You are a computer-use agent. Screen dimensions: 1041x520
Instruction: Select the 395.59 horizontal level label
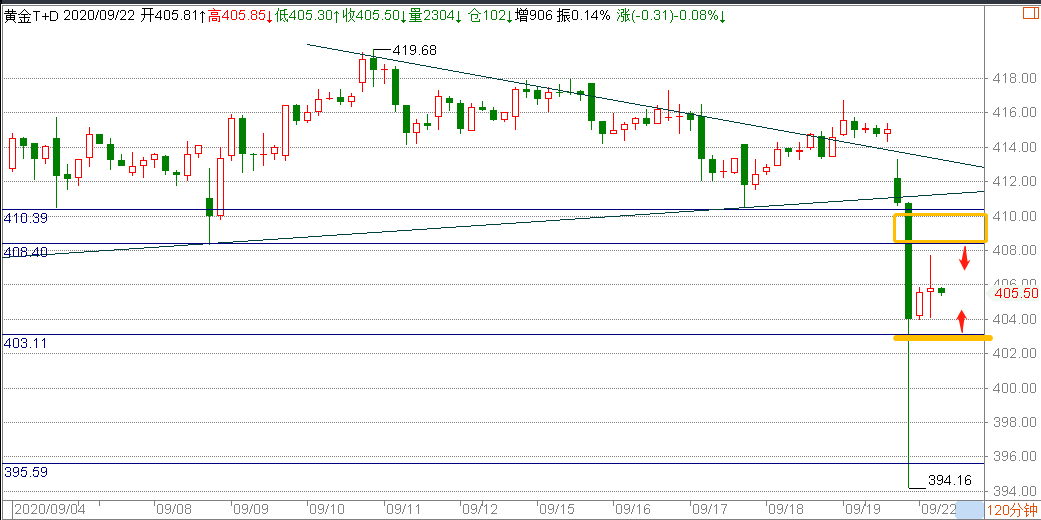(26, 472)
